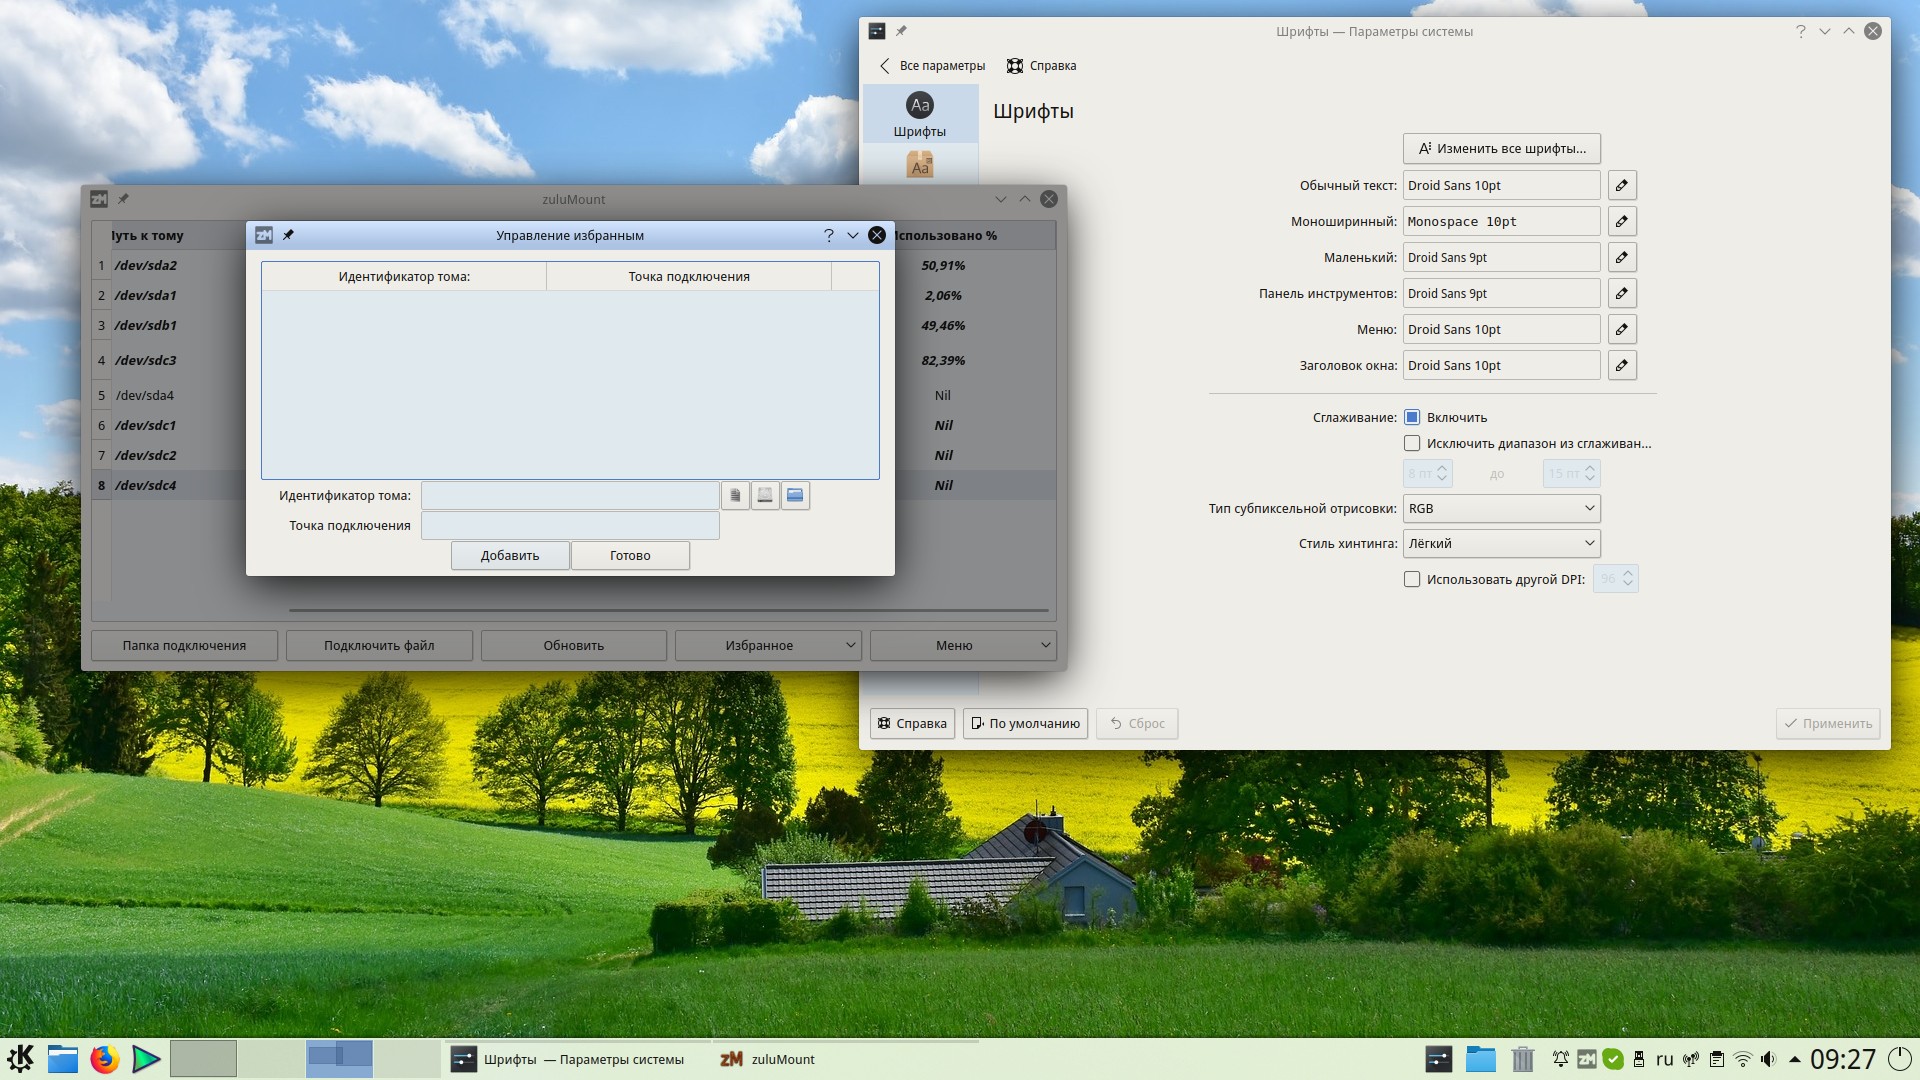This screenshot has height=1080, width=1920.
Task: Check Использовать другой DPI option
Action: (x=1412, y=580)
